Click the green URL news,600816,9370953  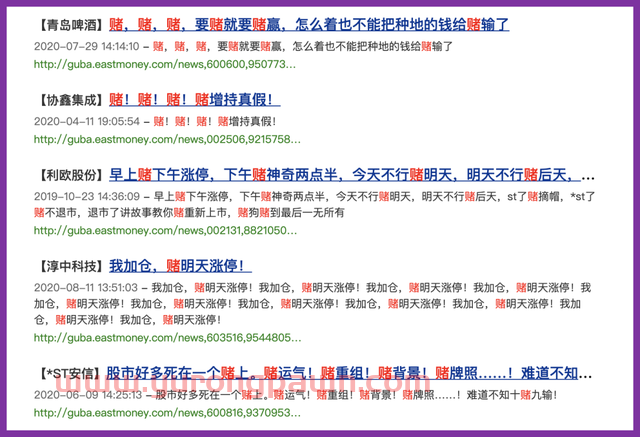(167, 413)
